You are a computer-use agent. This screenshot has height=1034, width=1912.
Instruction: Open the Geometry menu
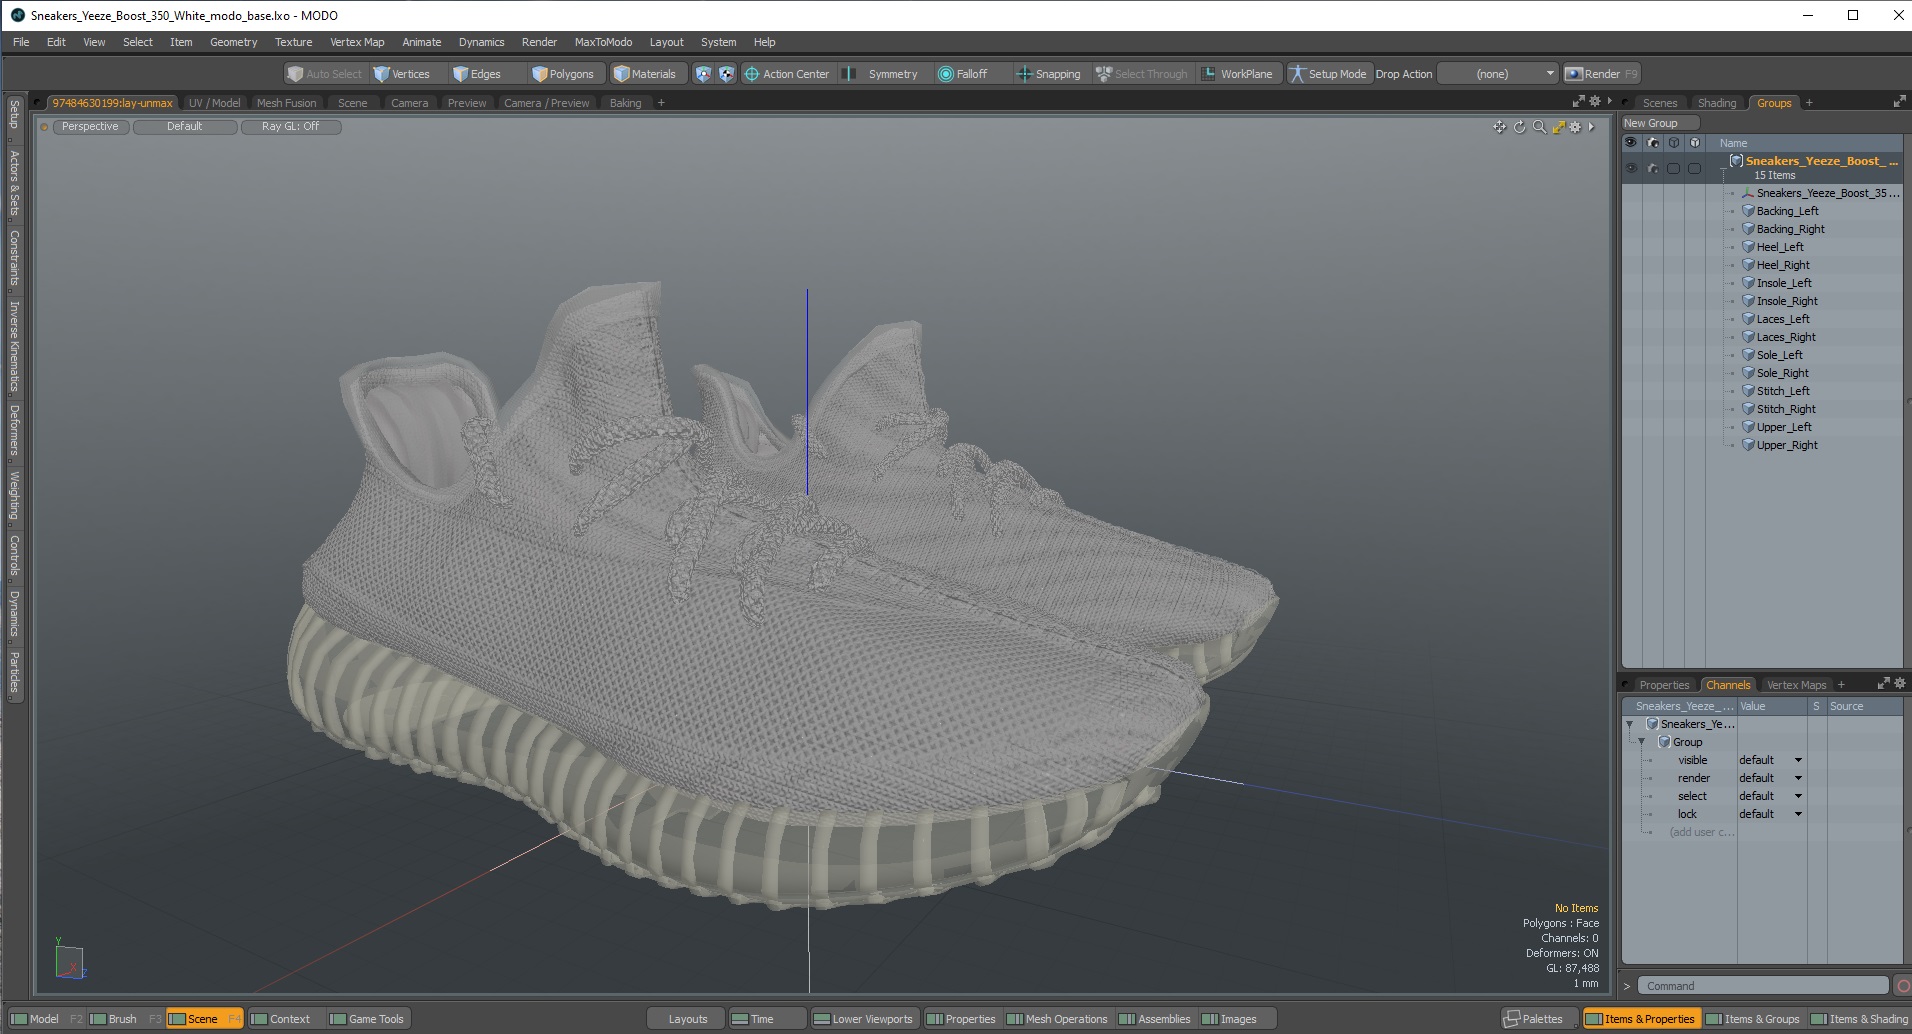click(233, 42)
